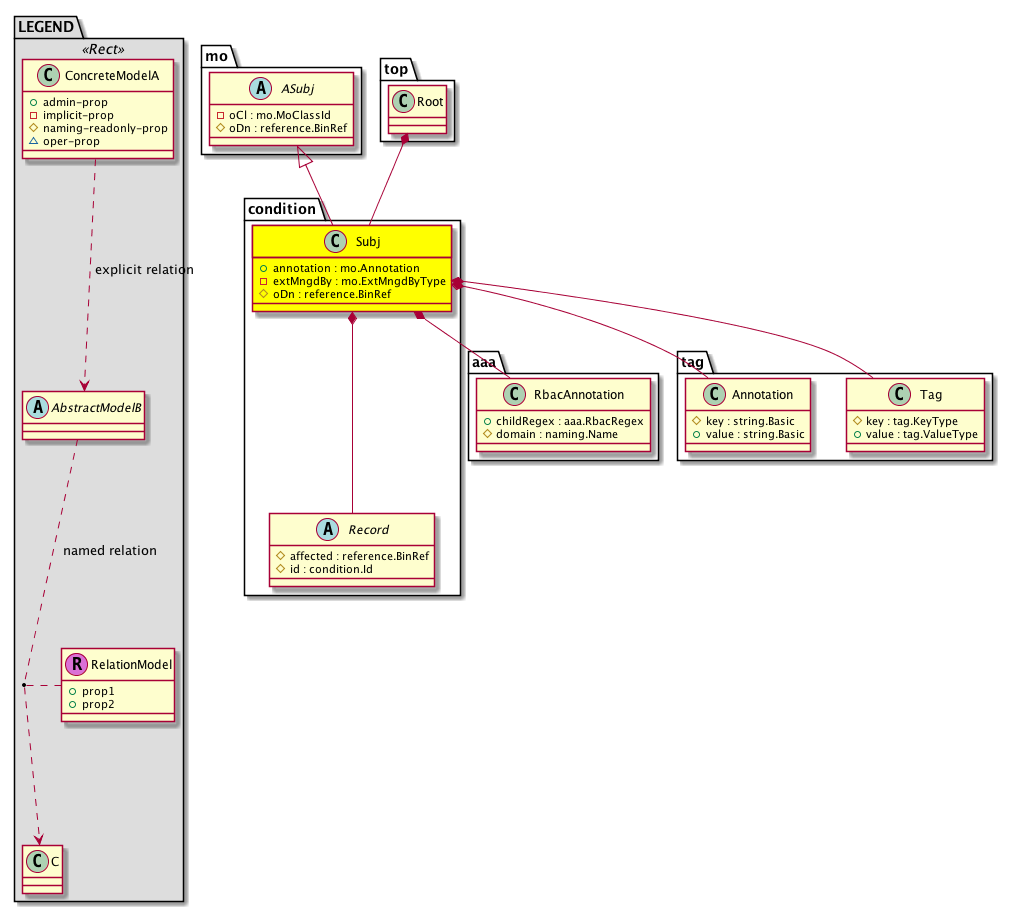The image size is (1013, 912).
Task: Click the pink R icon of RelationModel
Action: 77,664
